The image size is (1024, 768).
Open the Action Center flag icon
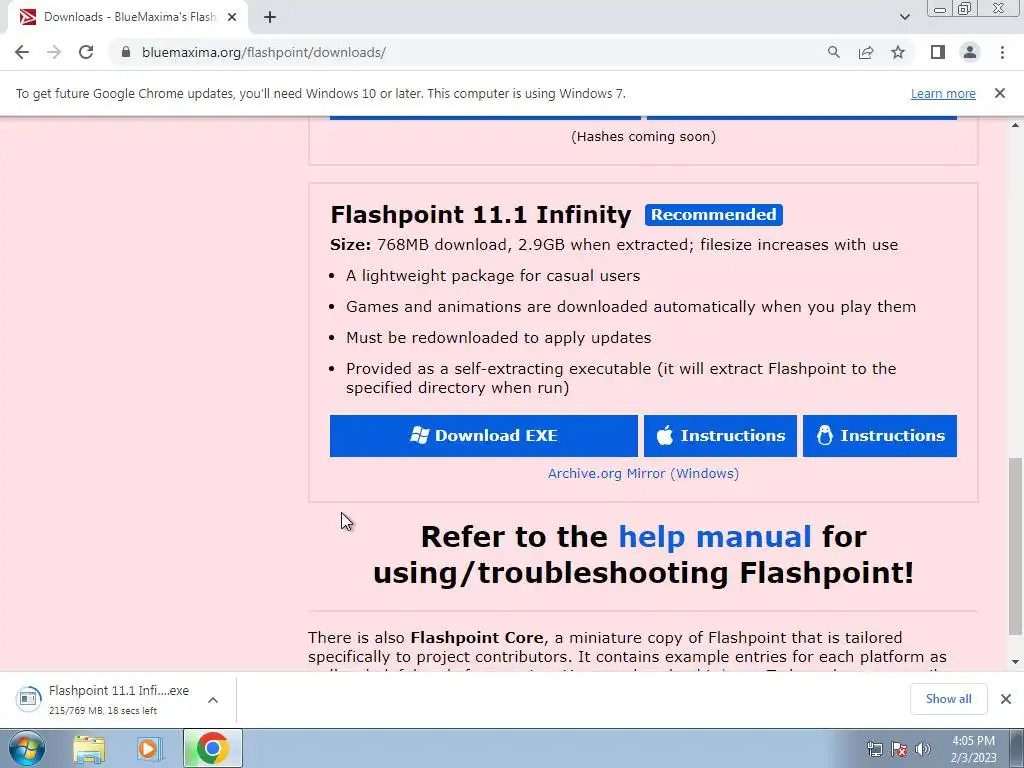pyautogui.click(x=899, y=749)
